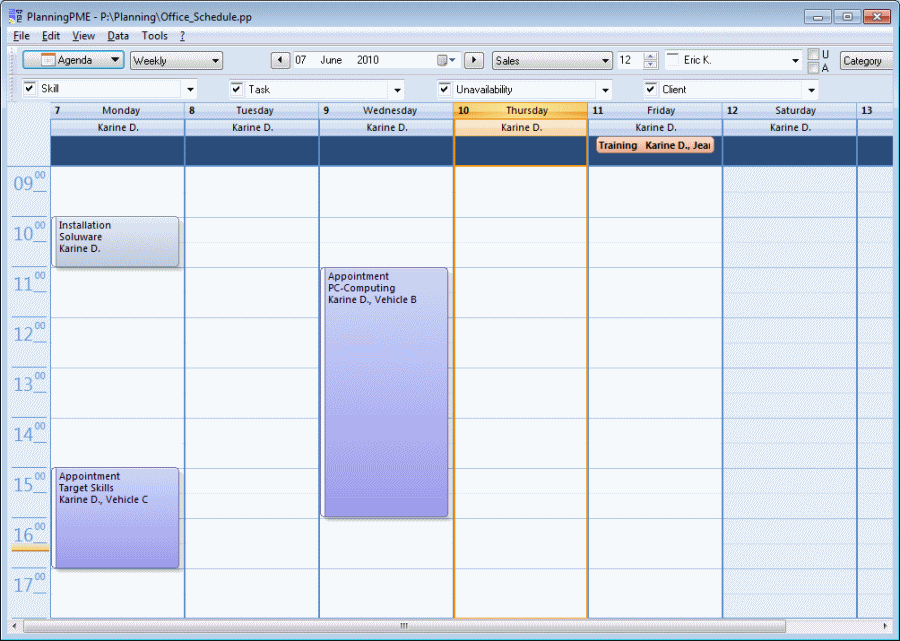Select the Appointment Target Skills event

tap(115, 518)
